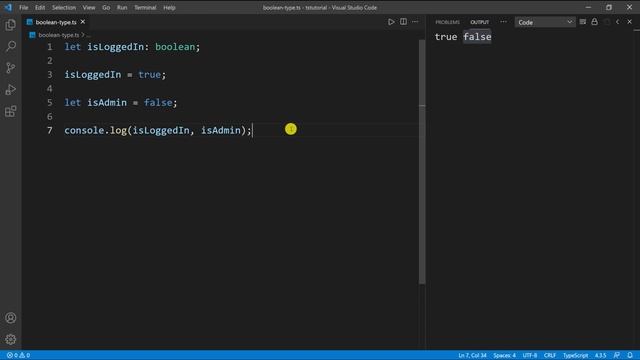Click 'true' in the output panel
Screen dimensions: 640x360
446,37
